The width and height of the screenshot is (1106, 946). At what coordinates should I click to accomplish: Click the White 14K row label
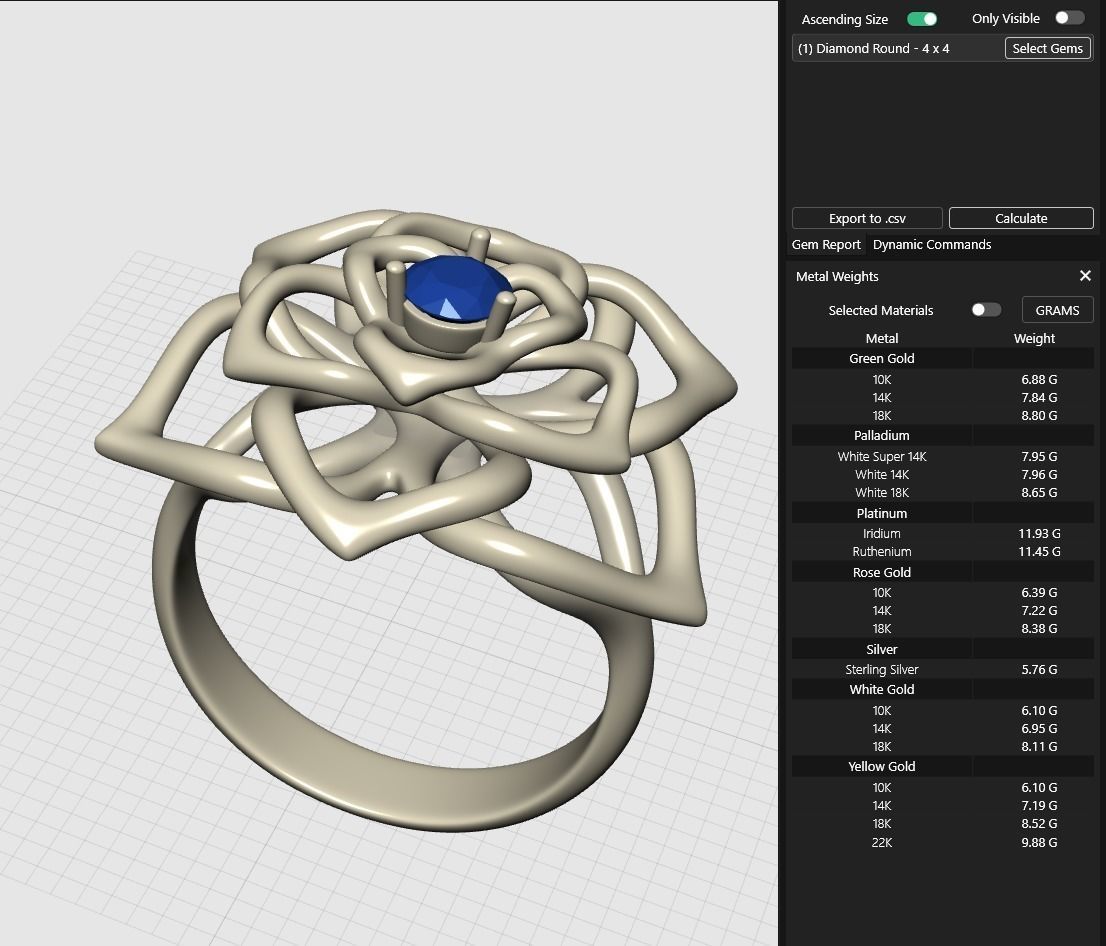pyautogui.click(x=882, y=475)
